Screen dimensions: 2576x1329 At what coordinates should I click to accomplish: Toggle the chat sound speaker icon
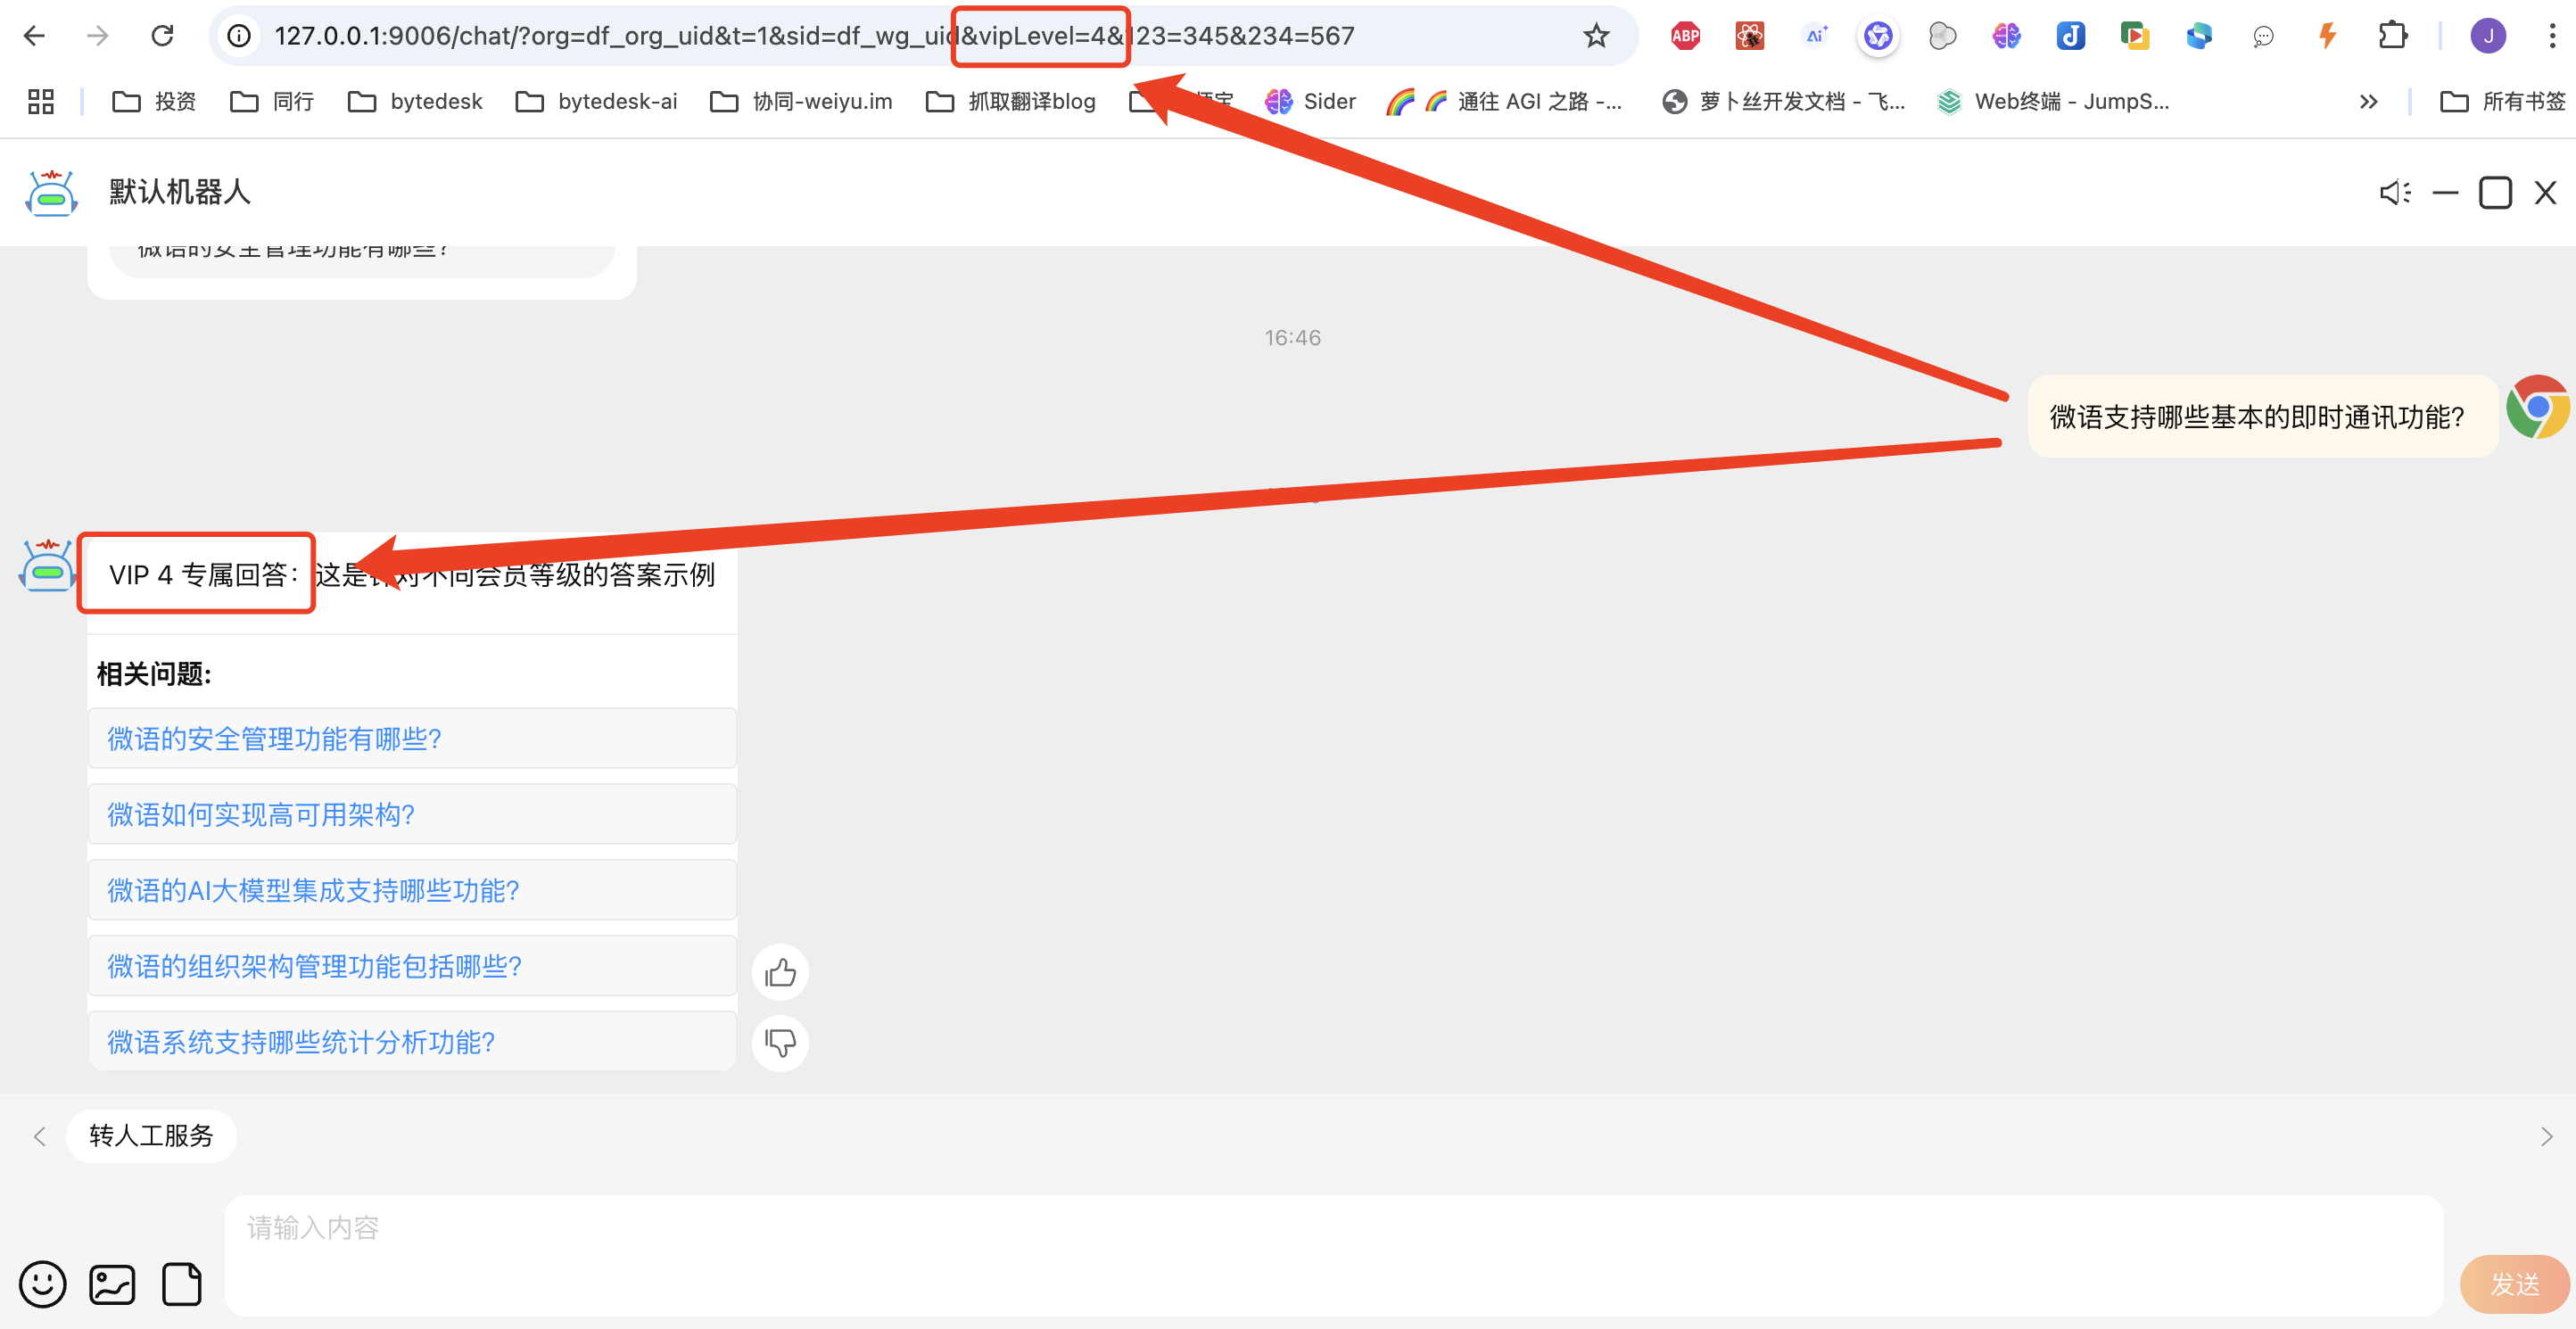click(x=2394, y=192)
